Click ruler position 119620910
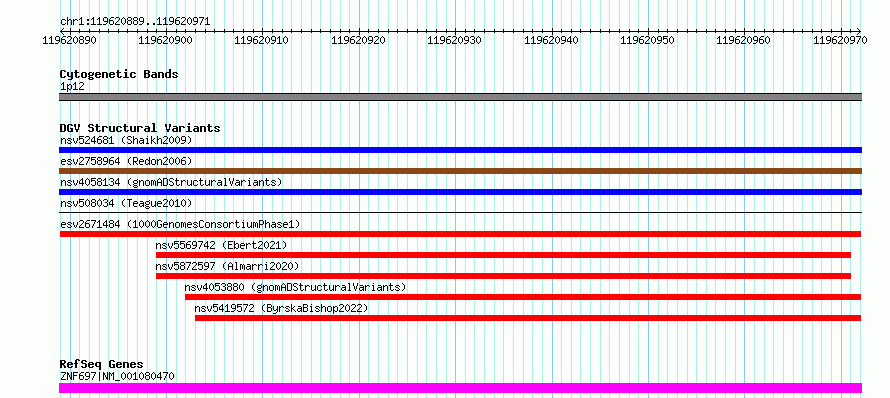The image size is (890, 398). point(262,41)
